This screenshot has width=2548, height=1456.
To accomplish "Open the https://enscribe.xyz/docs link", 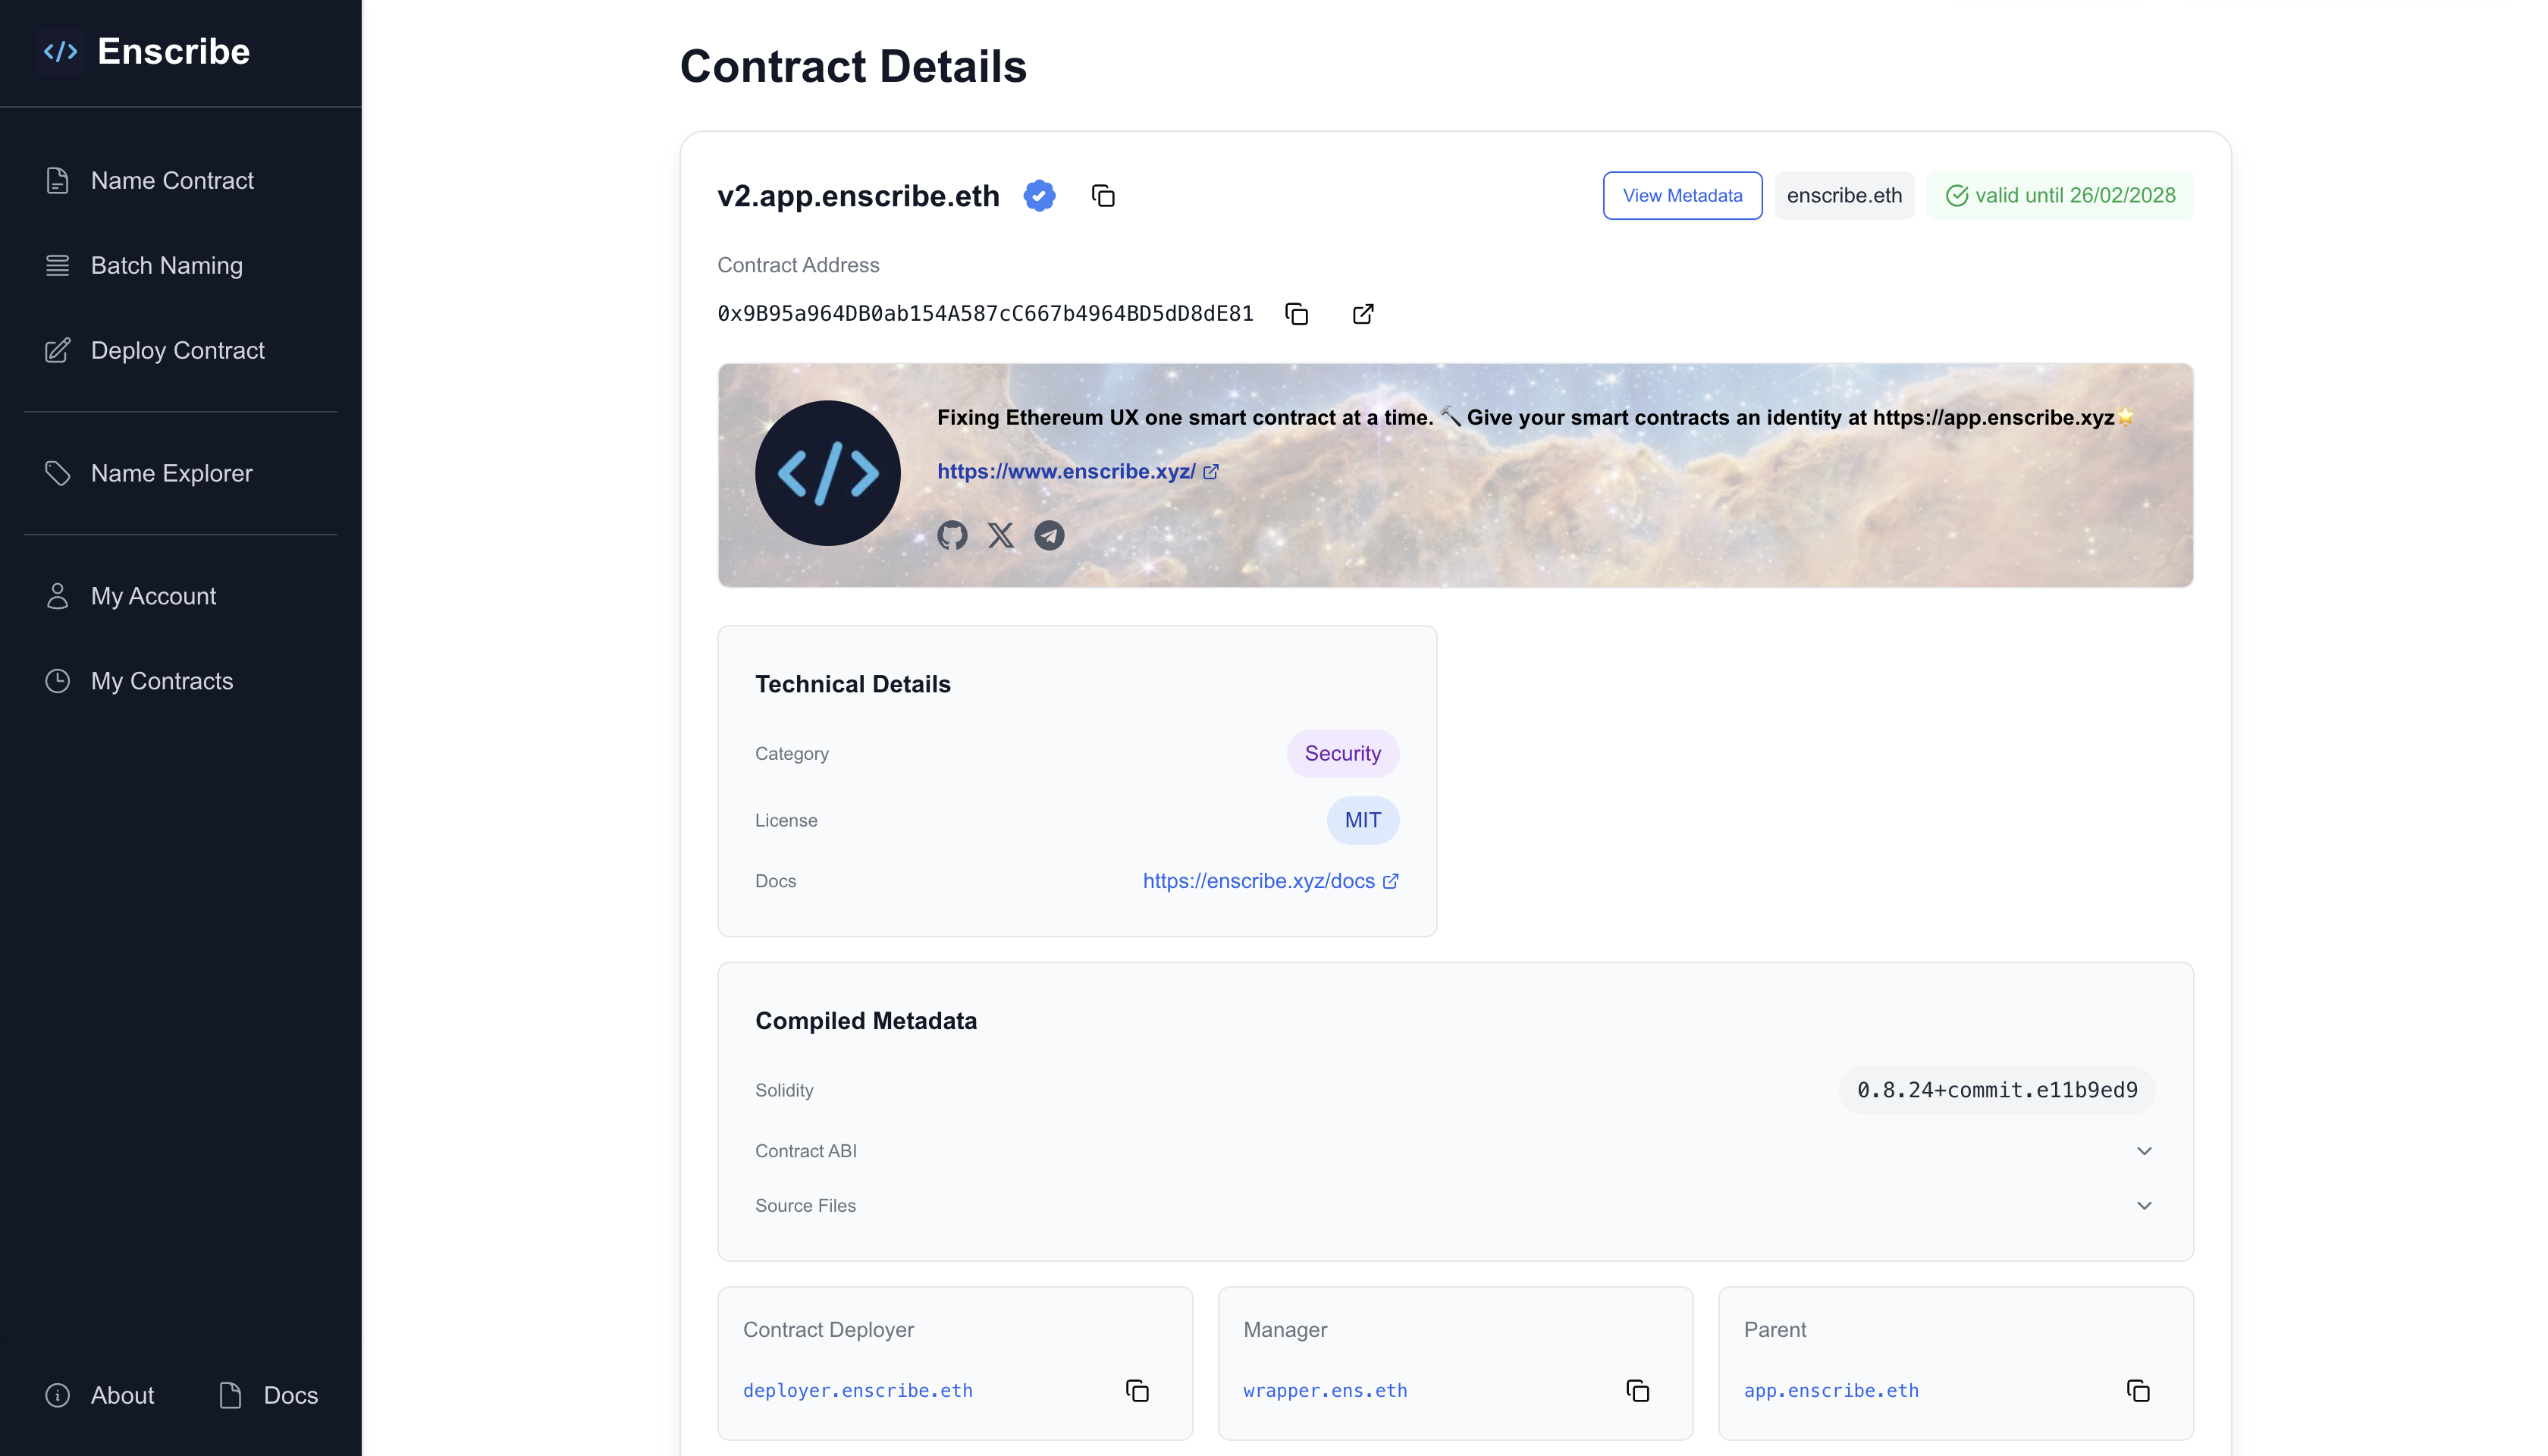I will pyautogui.click(x=1260, y=881).
